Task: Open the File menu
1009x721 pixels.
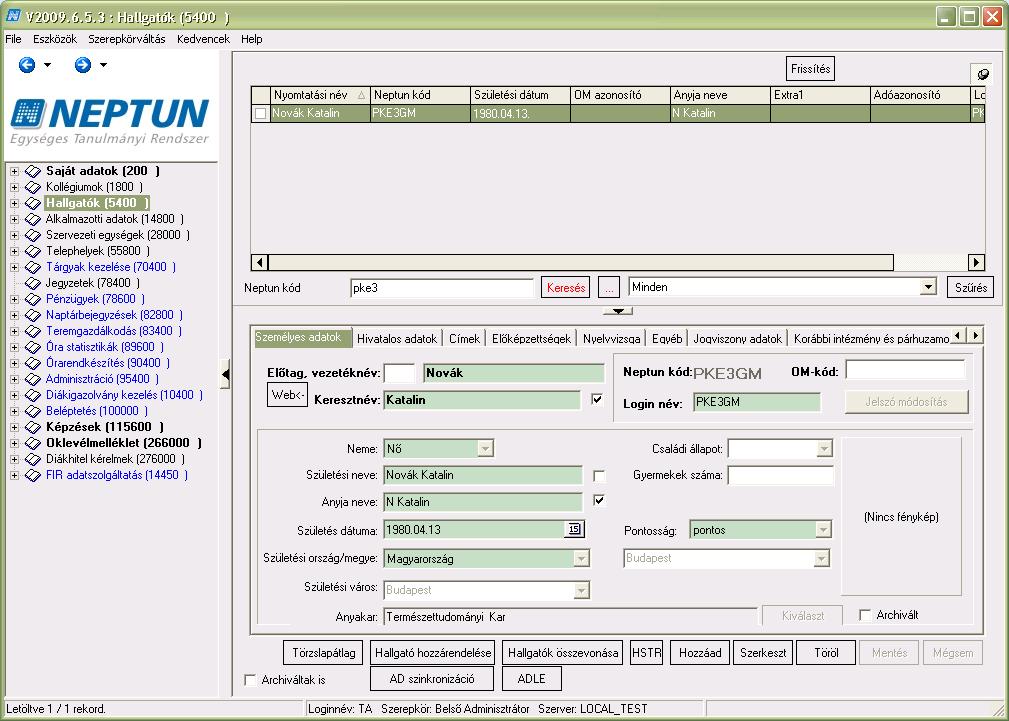Action: pyautogui.click(x=13, y=39)
